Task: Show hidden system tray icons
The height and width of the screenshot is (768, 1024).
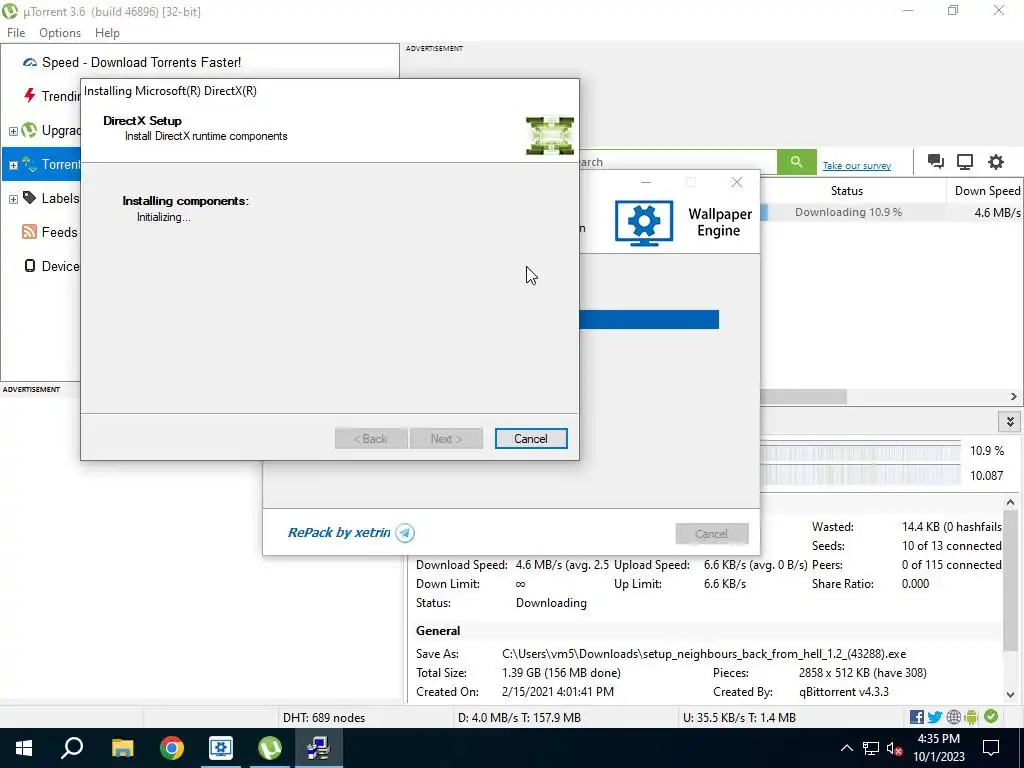Action: pyautogui.click(x=846, y=748)
